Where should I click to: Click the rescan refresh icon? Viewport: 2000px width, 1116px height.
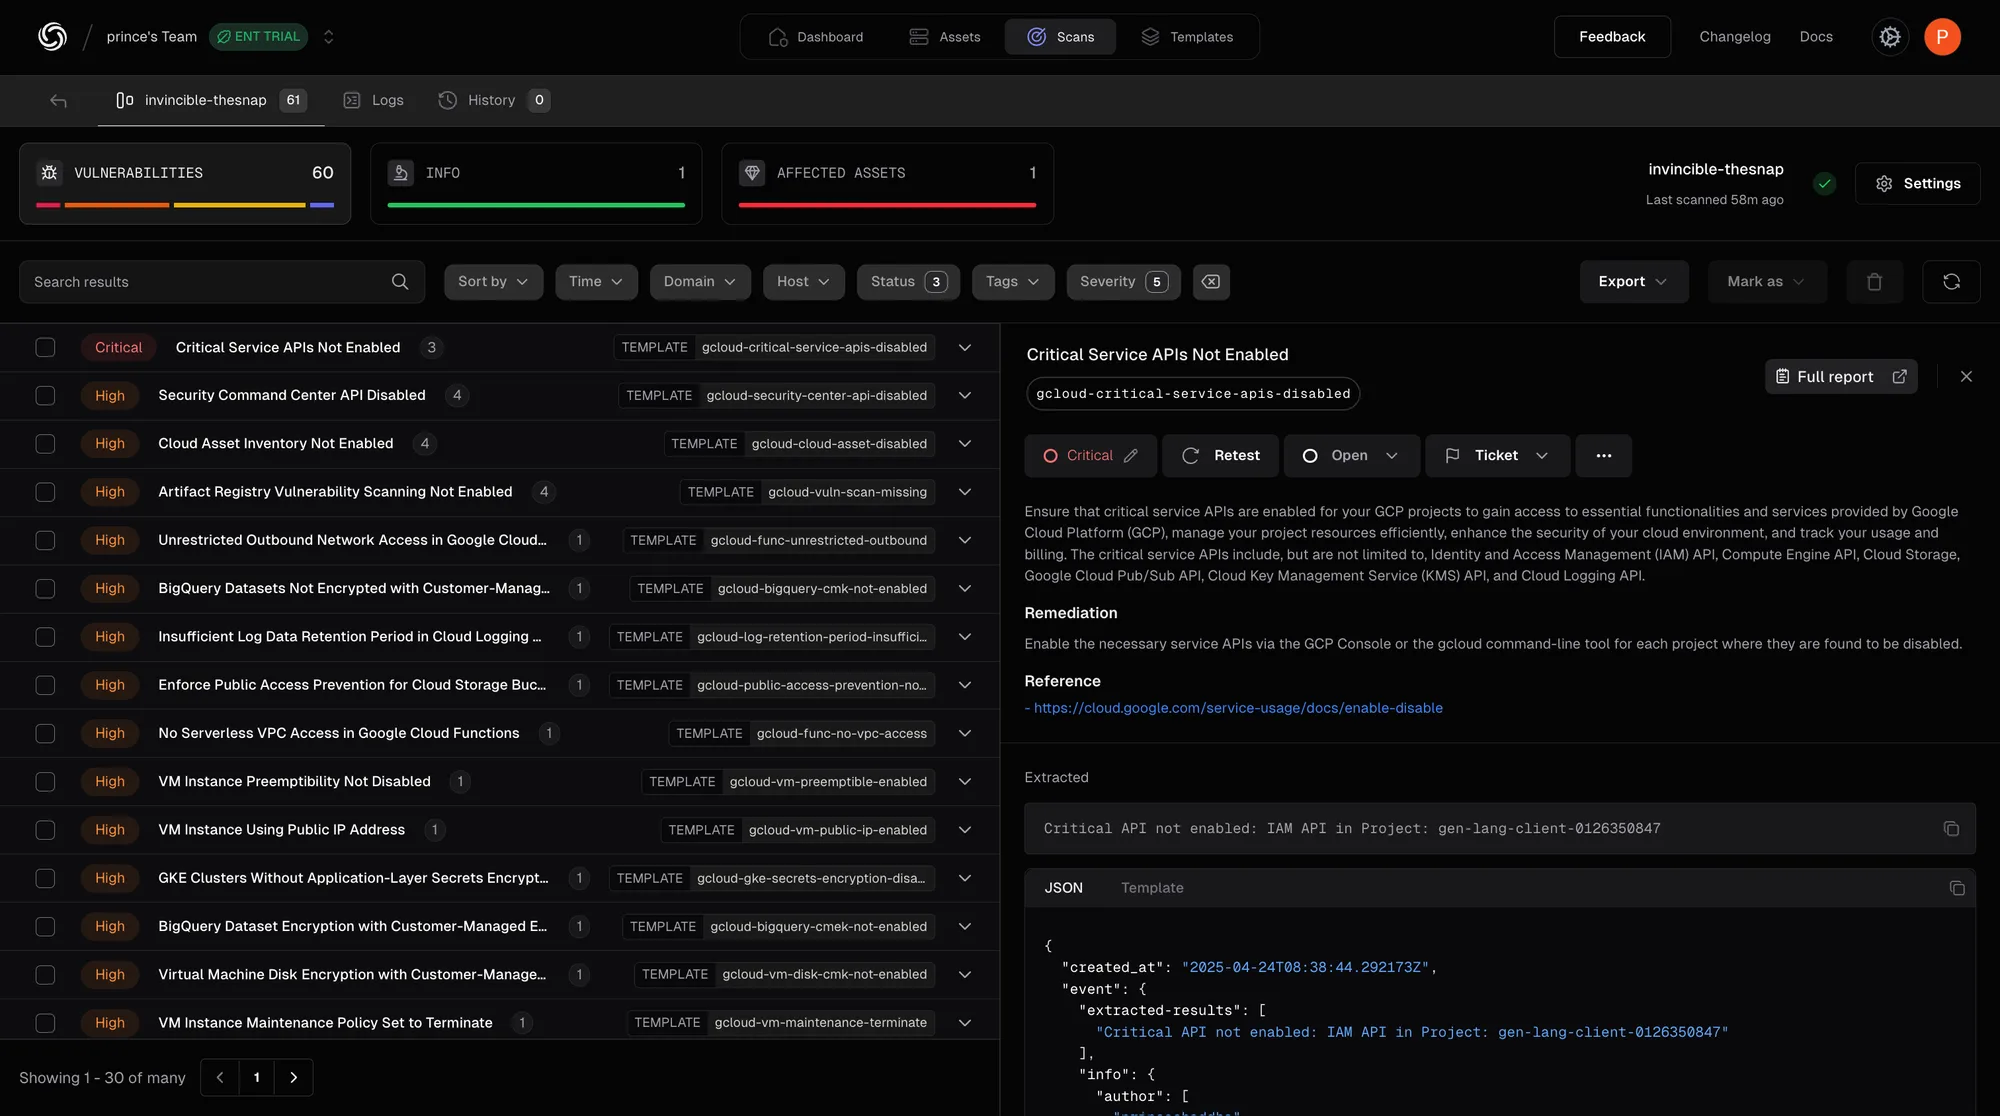pyautogui.click(x=1950, y=282)
